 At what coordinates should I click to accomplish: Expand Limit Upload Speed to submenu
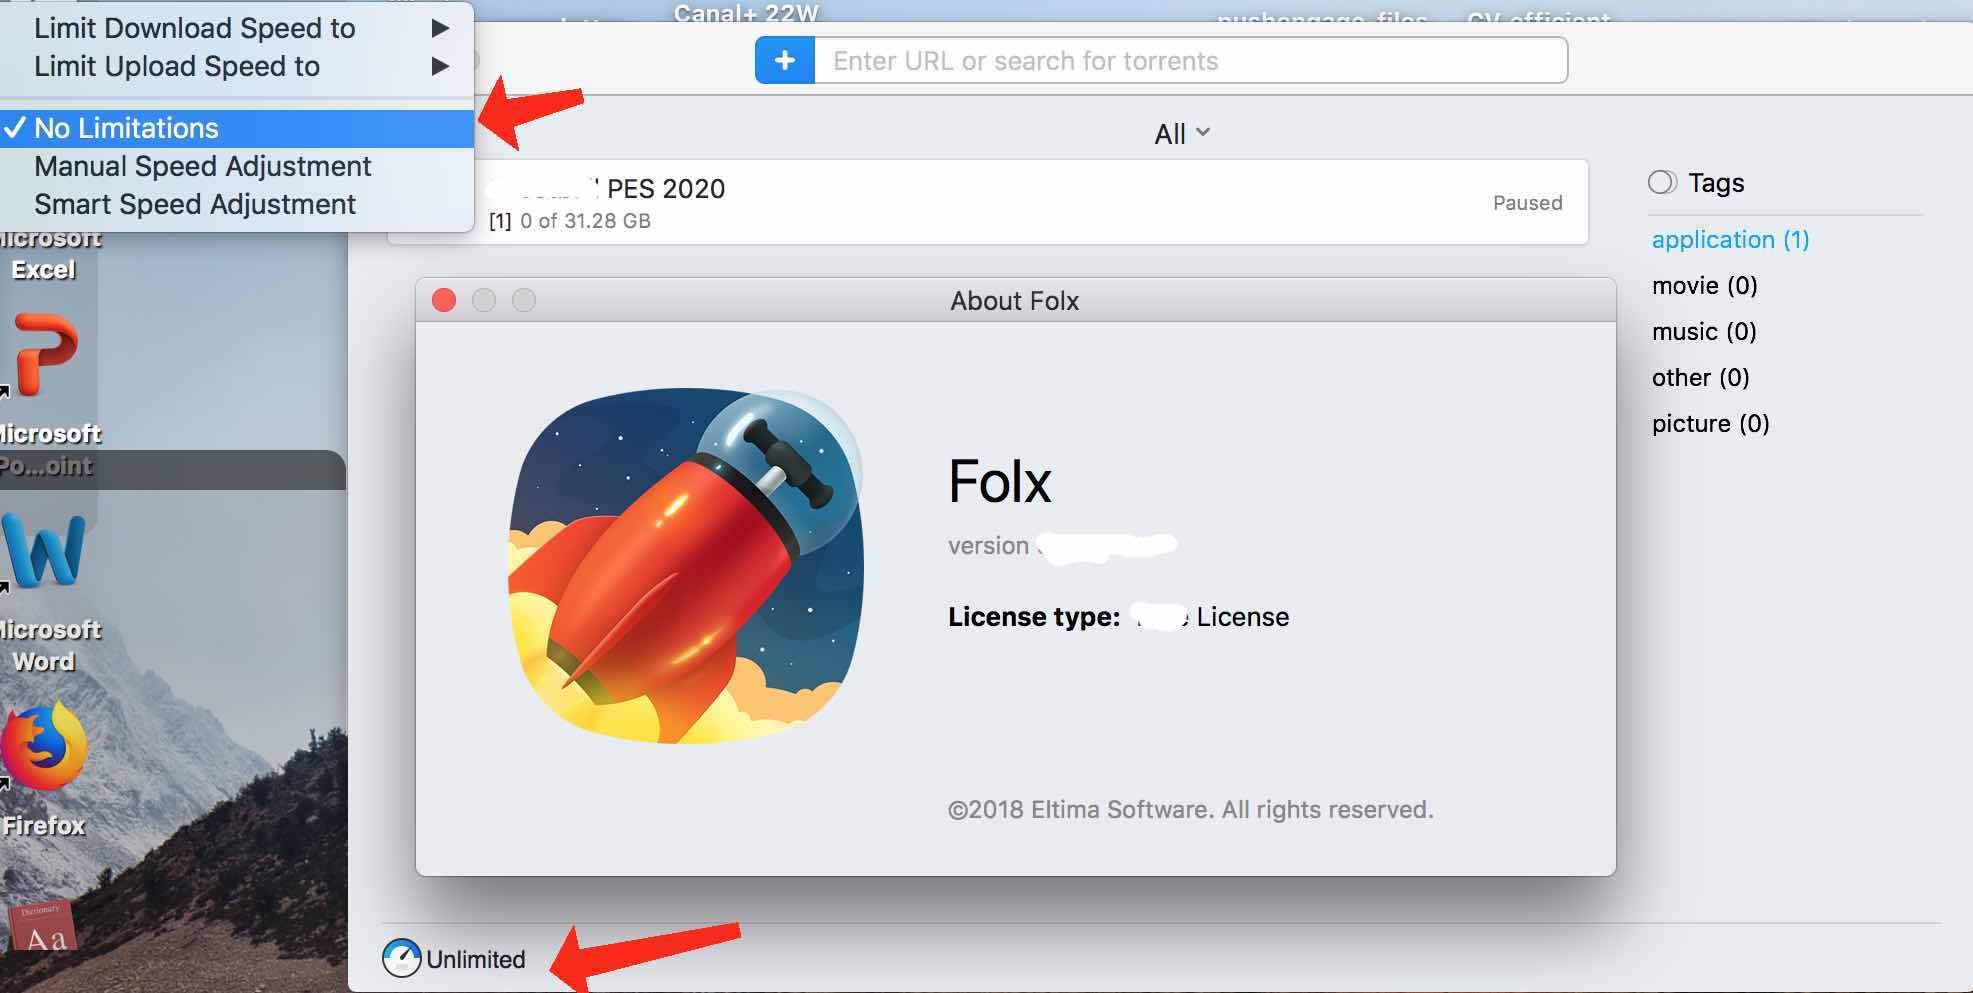237,66
